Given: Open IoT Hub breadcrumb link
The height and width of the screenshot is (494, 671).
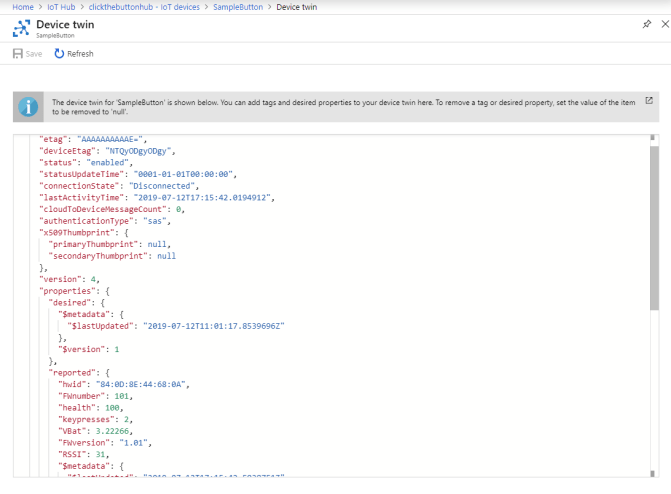Looking at the screenshot, I should 61,7.
